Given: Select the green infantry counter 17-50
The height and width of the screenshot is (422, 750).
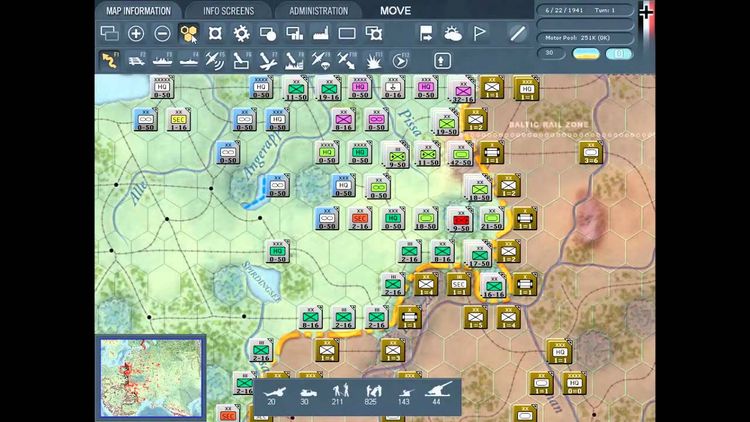Looking at the screenshot, I should [479, 254].
